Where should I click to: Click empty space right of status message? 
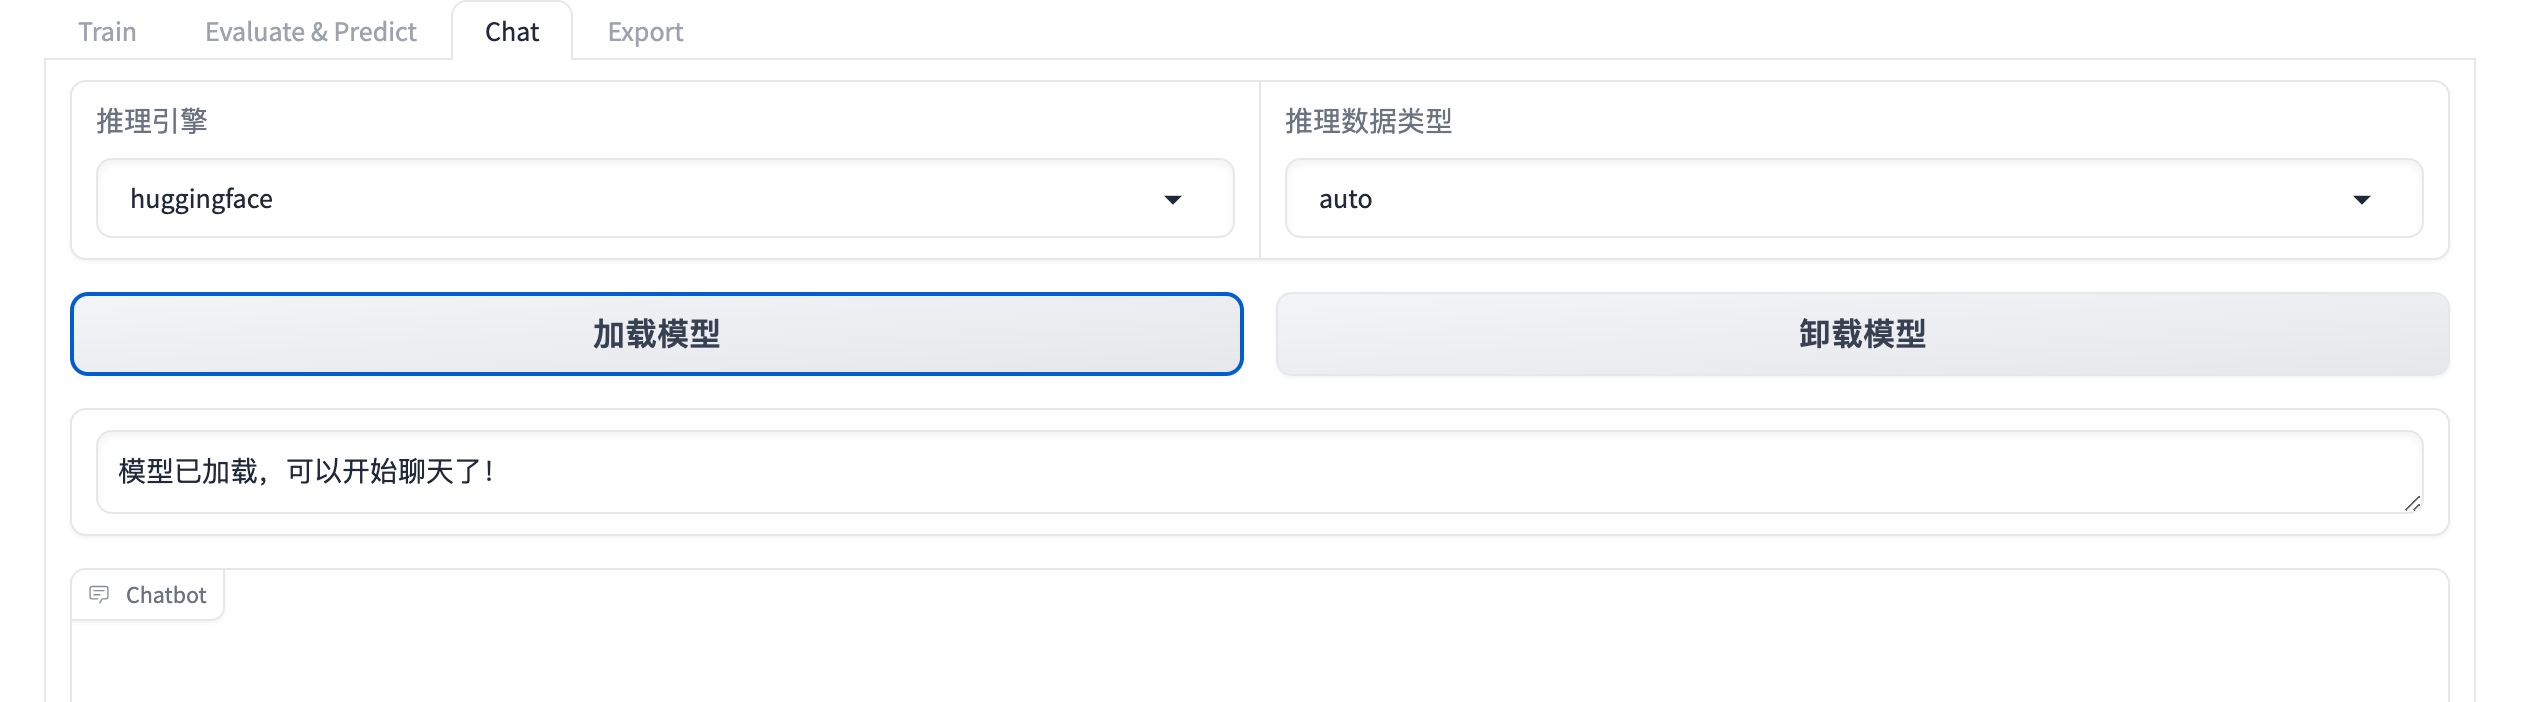[x=1400, y=471]
